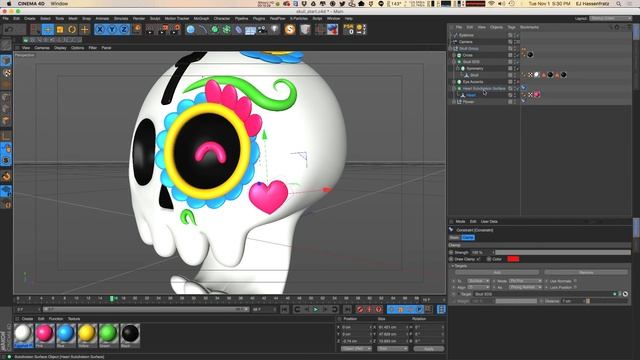Click the PSR reset toolbar icon
This screenshot has width=640, height=360.
tap(349, 29)
